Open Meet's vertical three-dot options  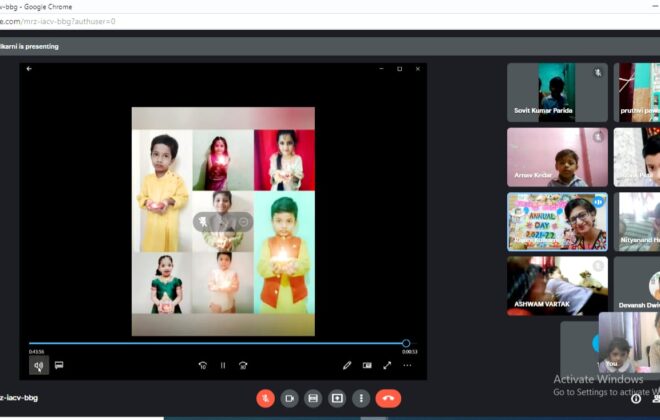pyautogui.click(x=361, y=398)
